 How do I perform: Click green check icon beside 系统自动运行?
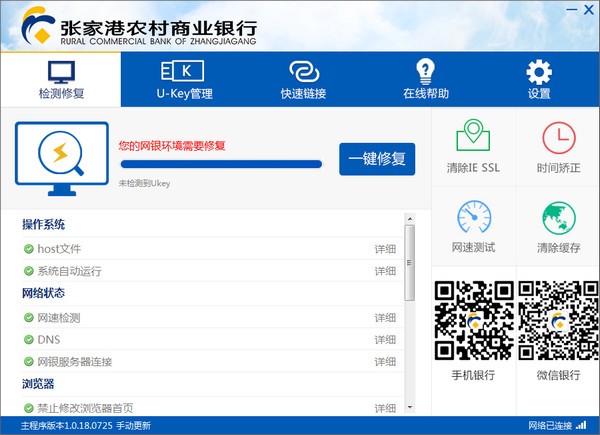pyautogui.click(x=29, y=271)
